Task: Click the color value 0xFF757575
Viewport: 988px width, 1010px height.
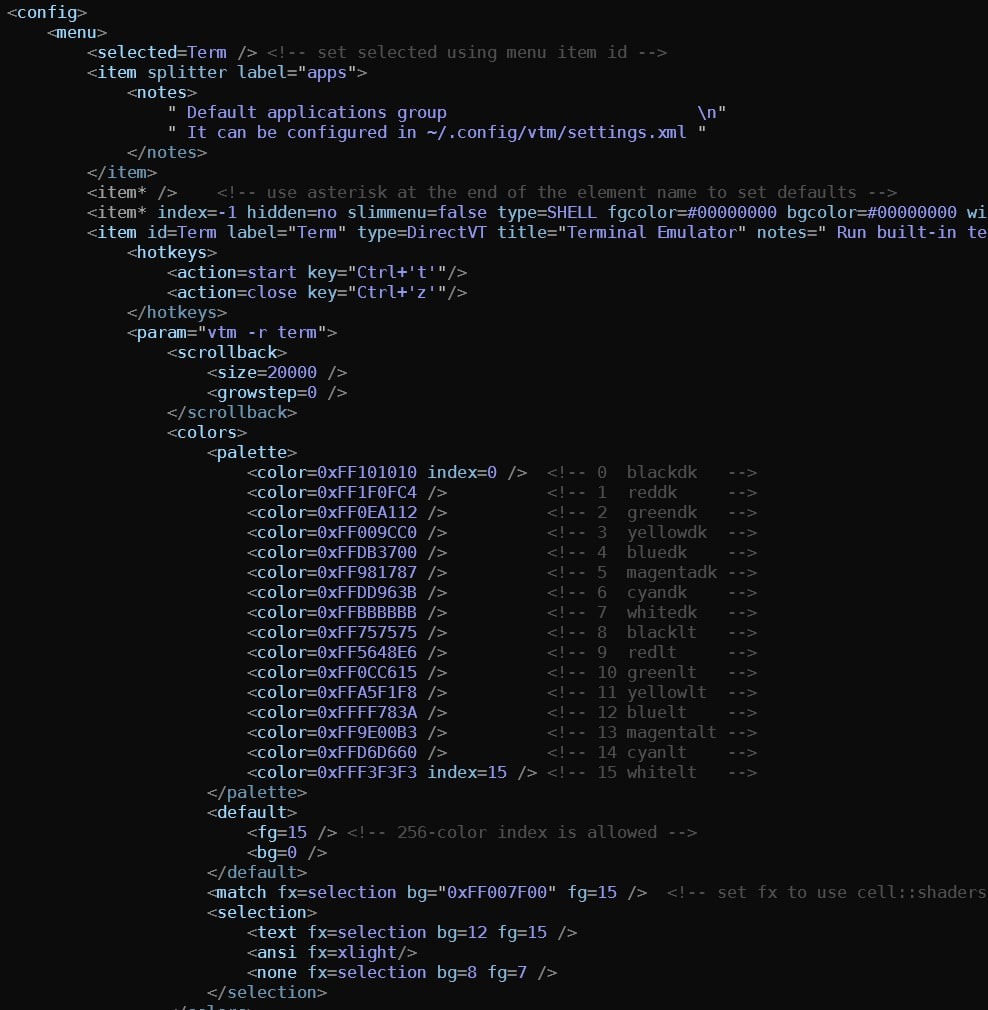Action: point(367,632)
